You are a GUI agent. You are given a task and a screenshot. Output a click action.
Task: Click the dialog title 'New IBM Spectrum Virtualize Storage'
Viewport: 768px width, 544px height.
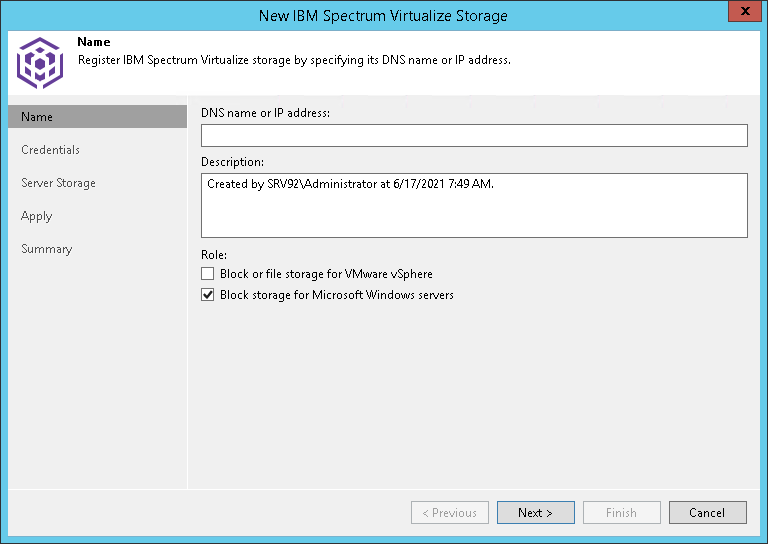tap(383, 16)
